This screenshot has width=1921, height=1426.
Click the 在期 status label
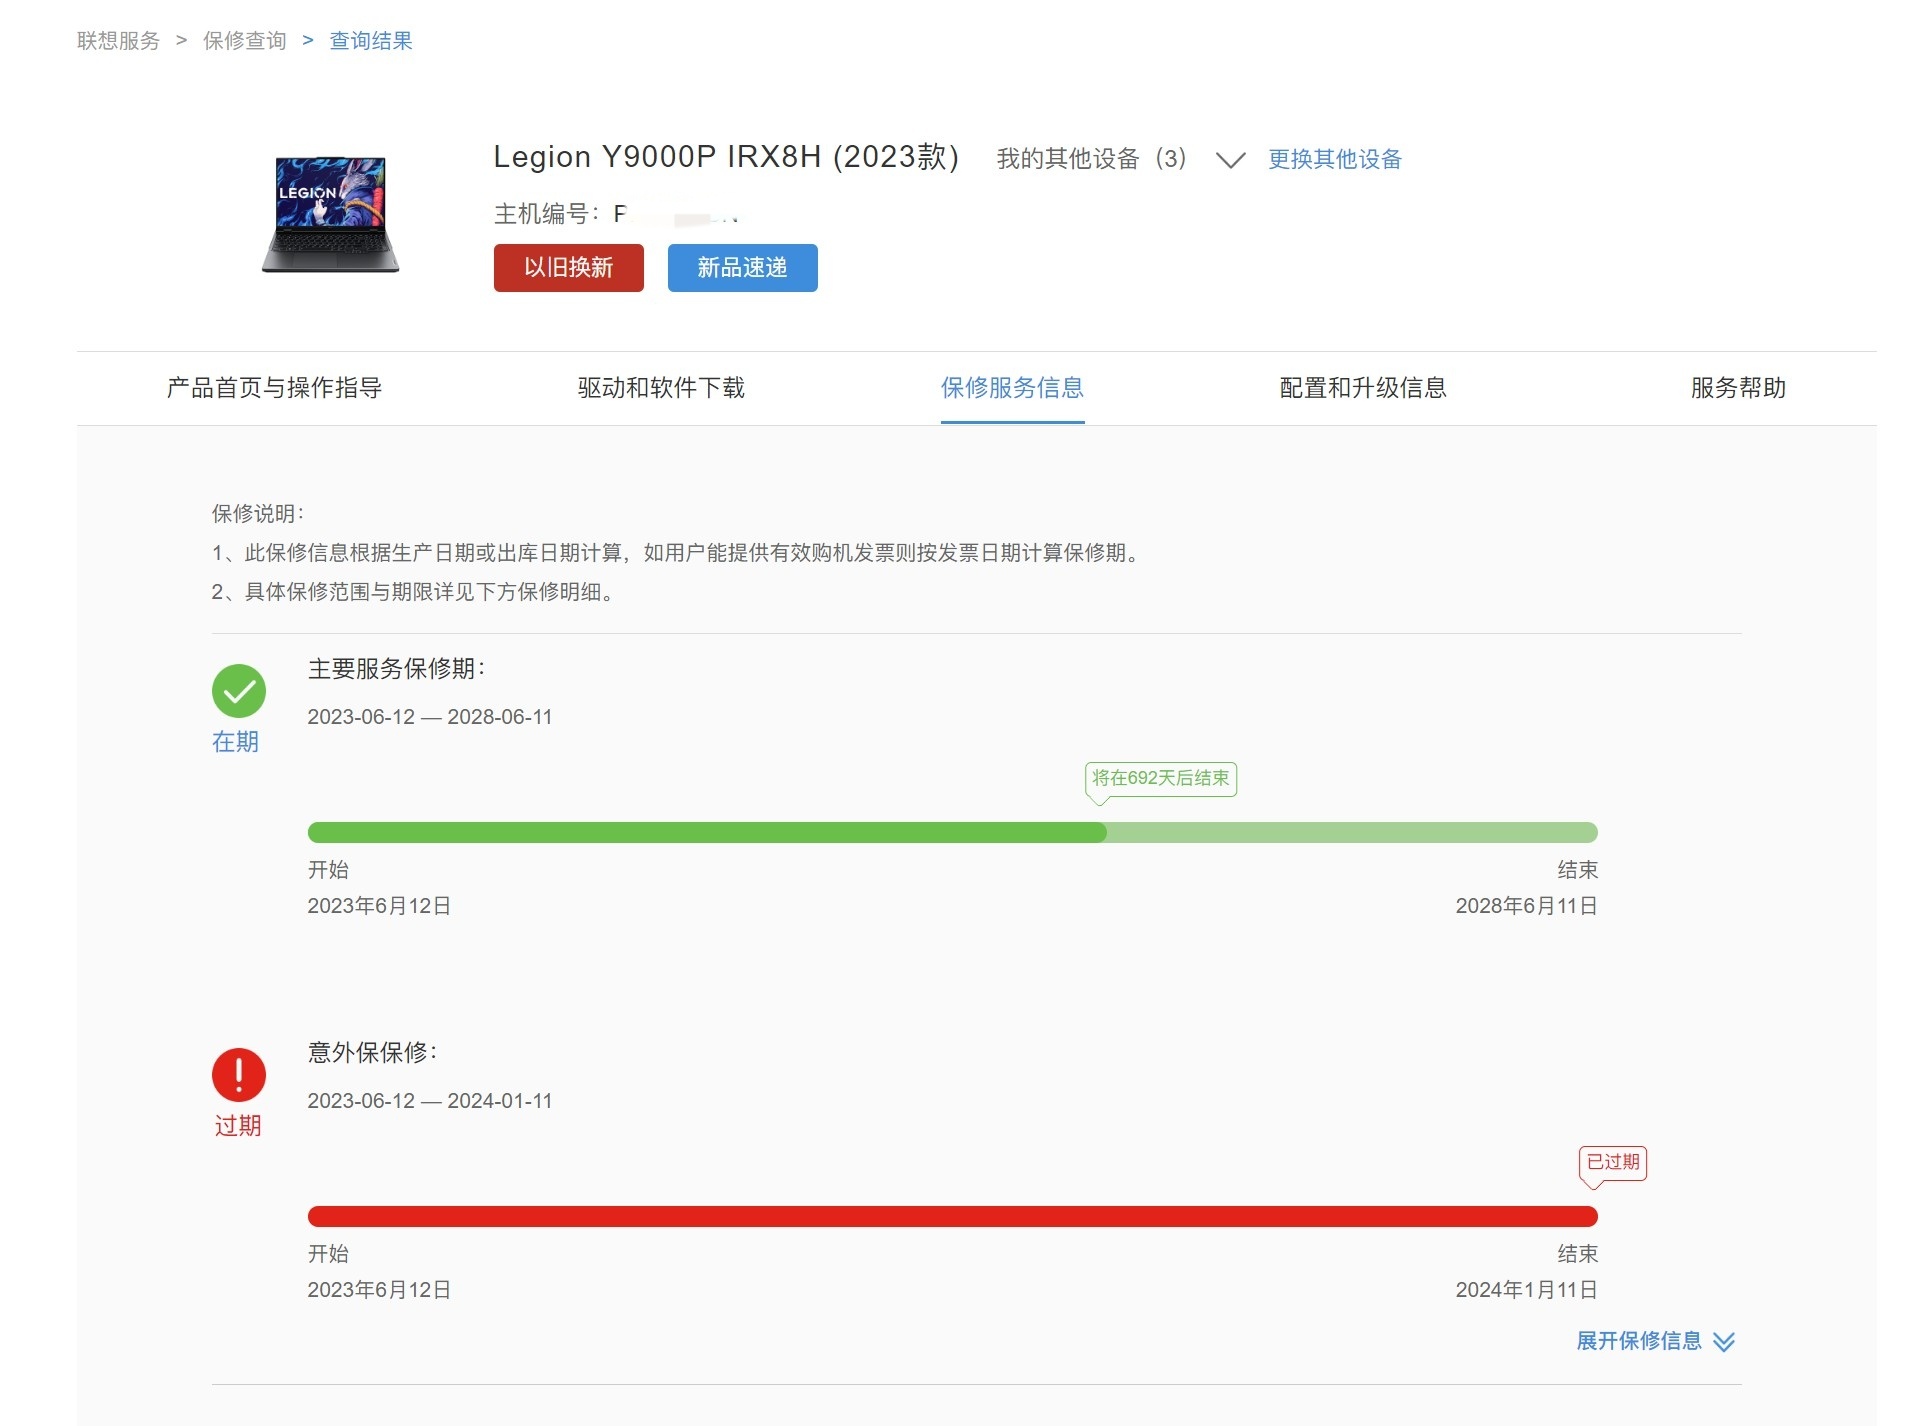[x=235, y=742]
